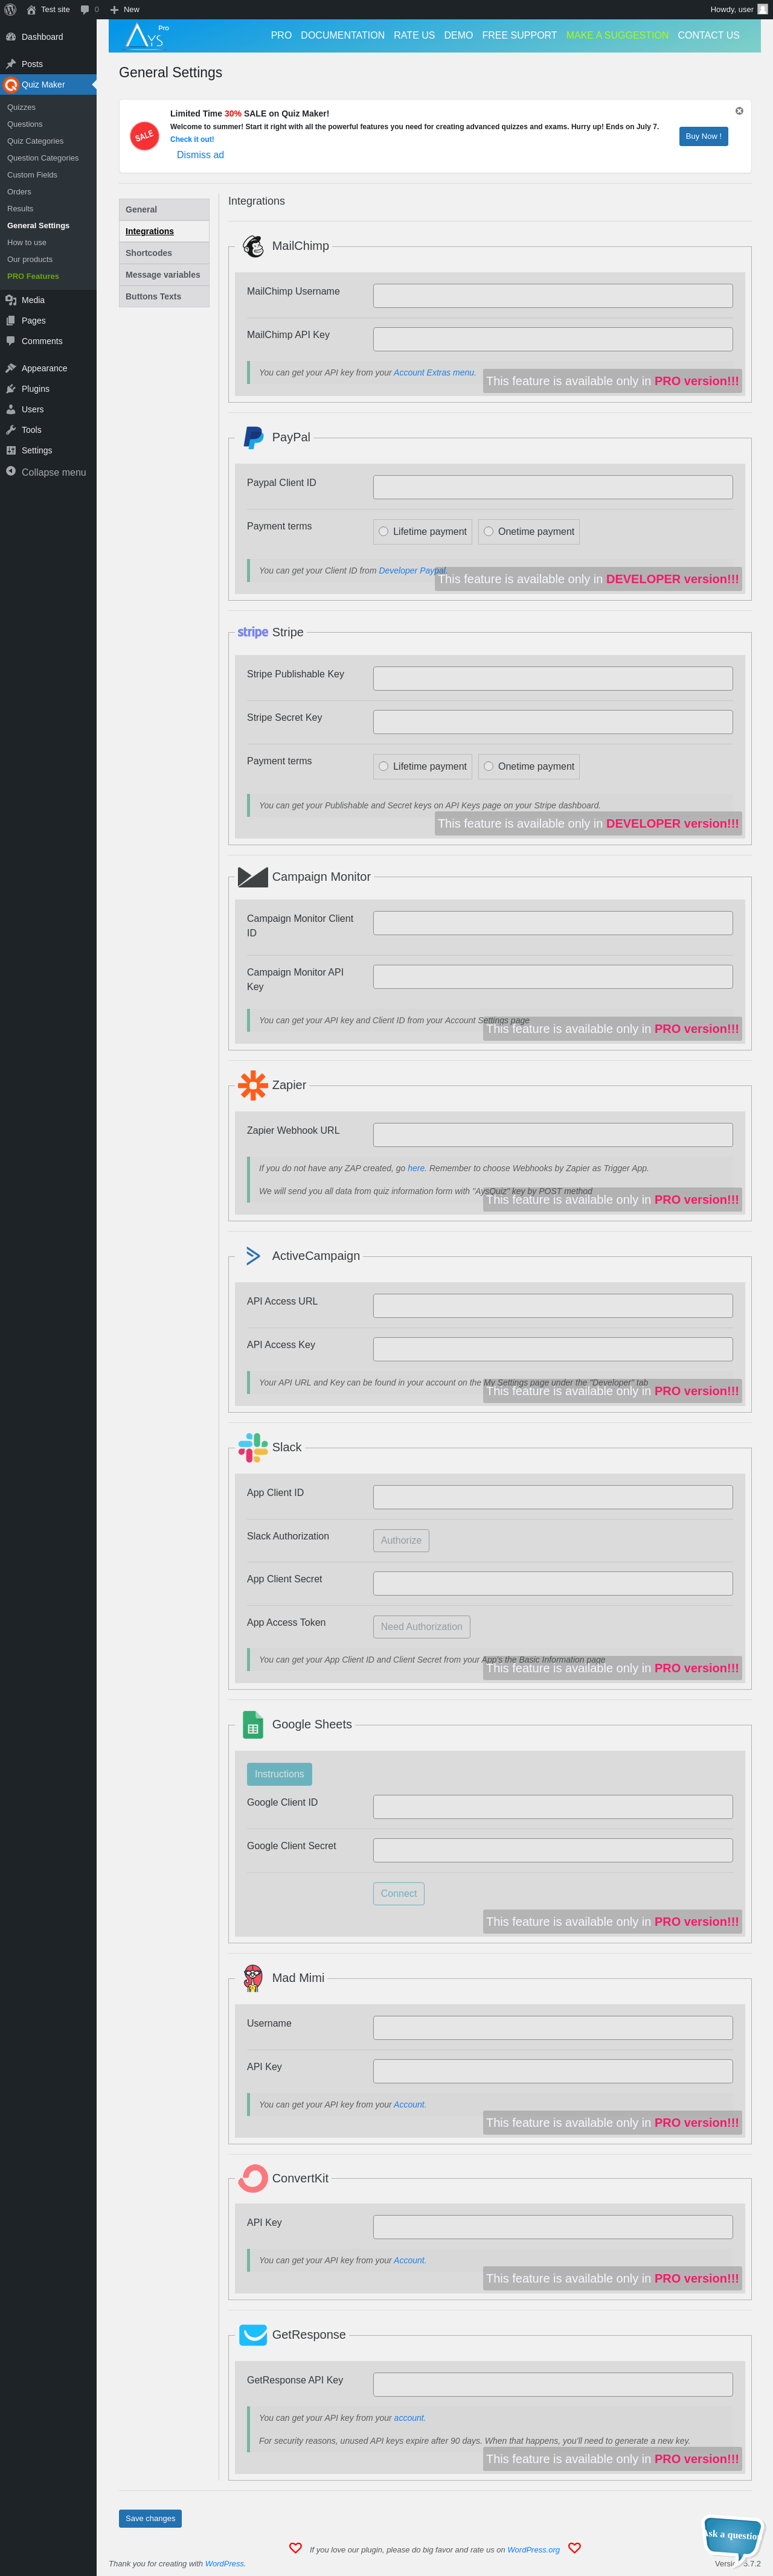Click the WordPress logo icon in admin bar
The image size is (773, 2576).
[x=10, y=9]
